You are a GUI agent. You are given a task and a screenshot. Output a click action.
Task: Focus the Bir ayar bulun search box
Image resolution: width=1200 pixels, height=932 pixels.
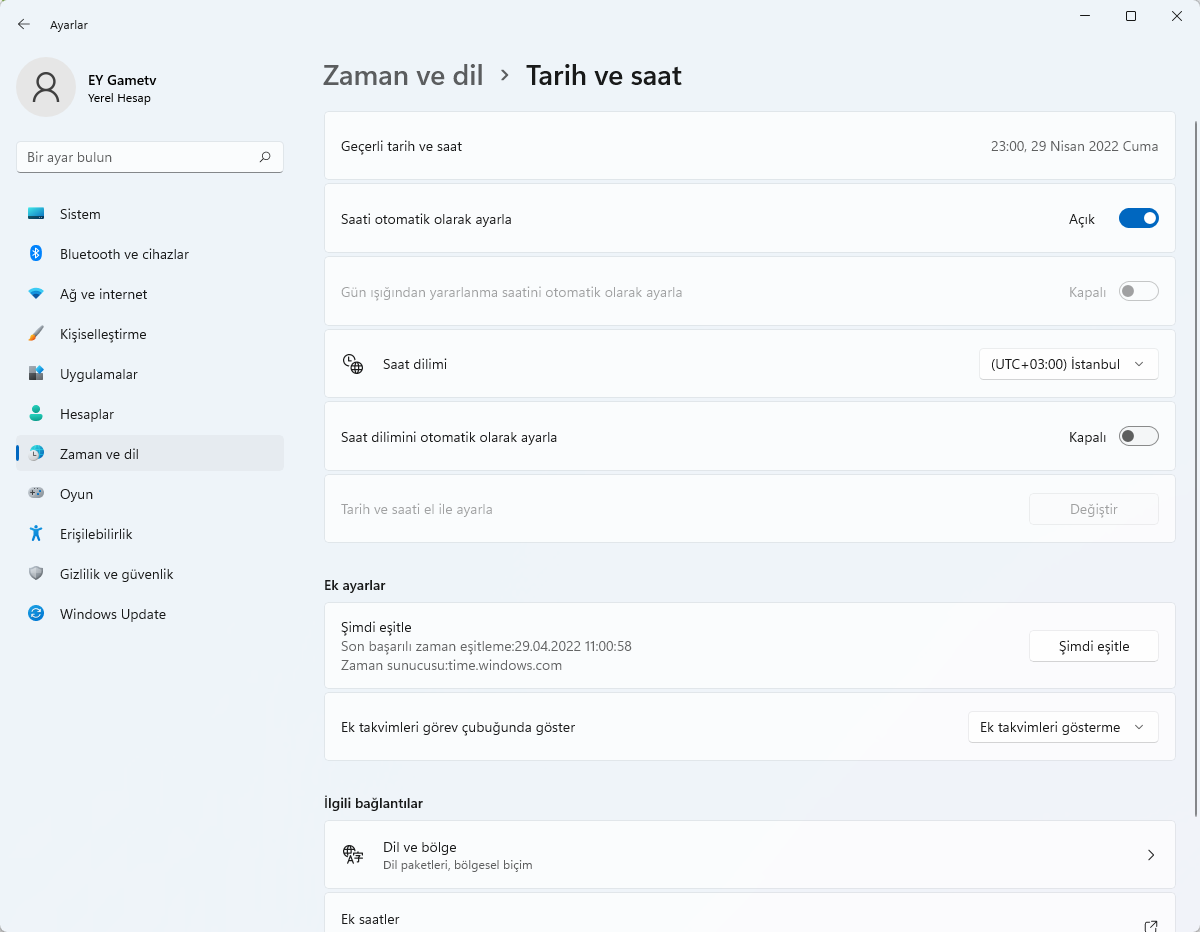point(140,157)
